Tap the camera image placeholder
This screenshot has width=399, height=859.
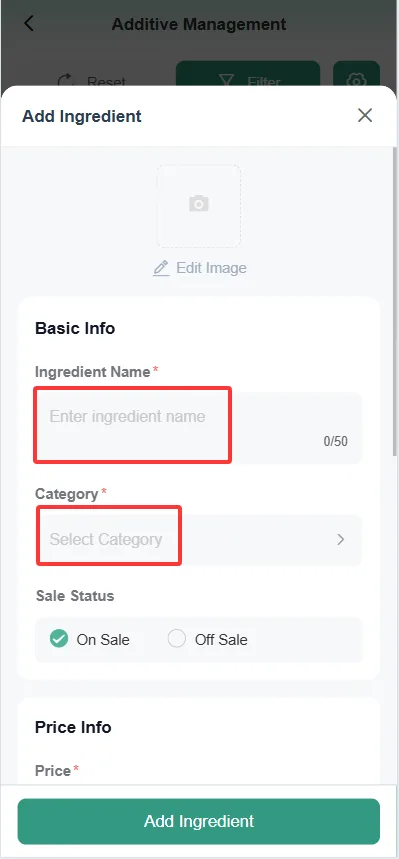click(x=199, y=206)
